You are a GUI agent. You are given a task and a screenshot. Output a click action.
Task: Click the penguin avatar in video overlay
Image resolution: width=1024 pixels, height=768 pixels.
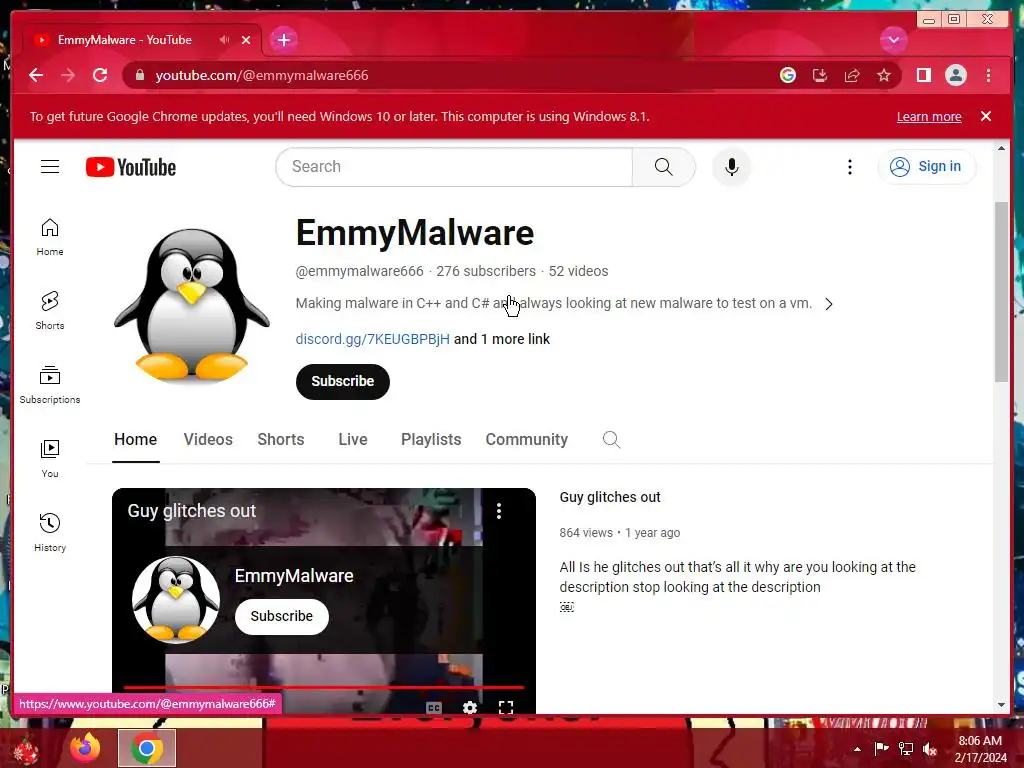(x=176, y=600)
